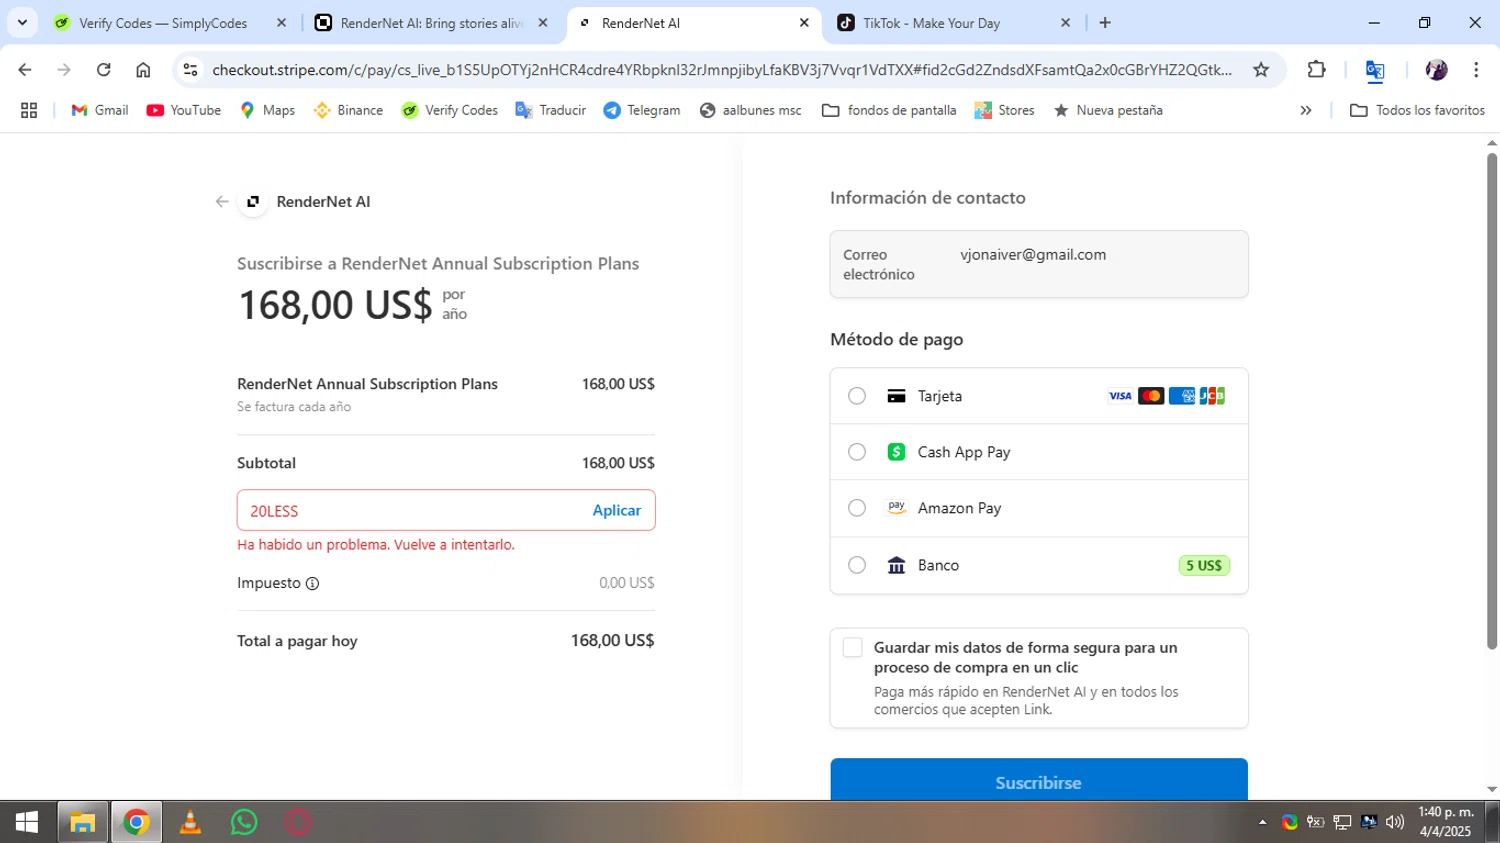
Task: Click the Mastercard logo
Action: [1151, 396]
